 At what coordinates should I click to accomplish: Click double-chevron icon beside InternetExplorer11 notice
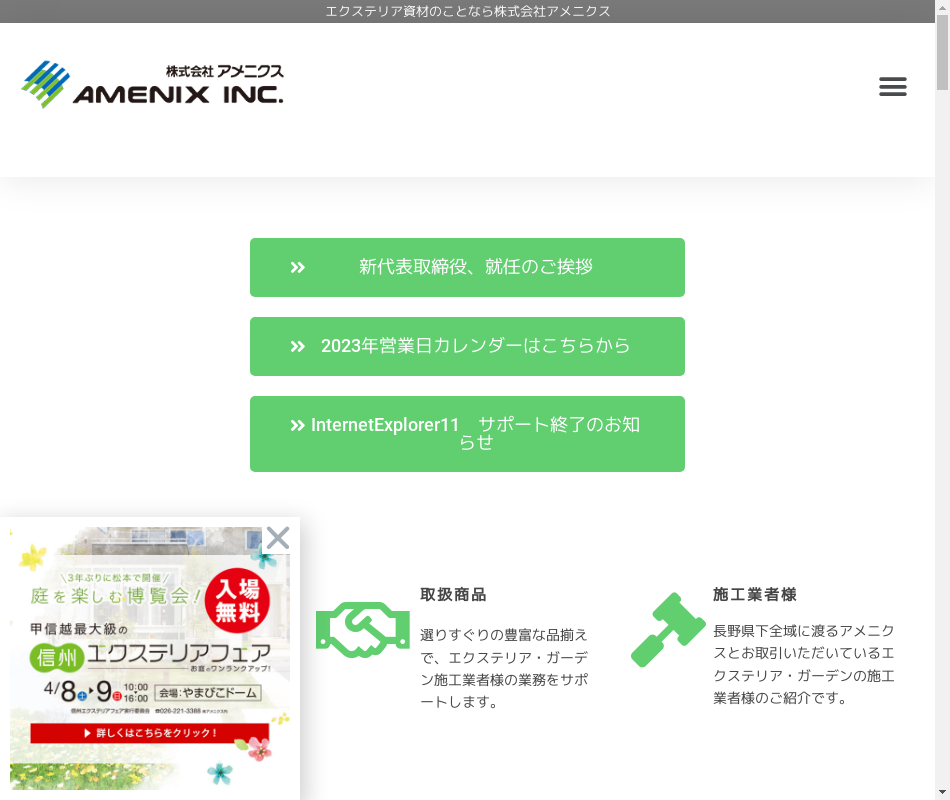(298, 426)
